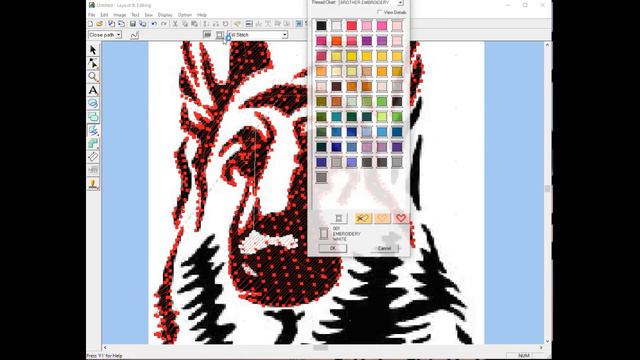This screenshot has width=640, height=360.
Task: Toggle the View Details checkbox
Action: (380, 12)
